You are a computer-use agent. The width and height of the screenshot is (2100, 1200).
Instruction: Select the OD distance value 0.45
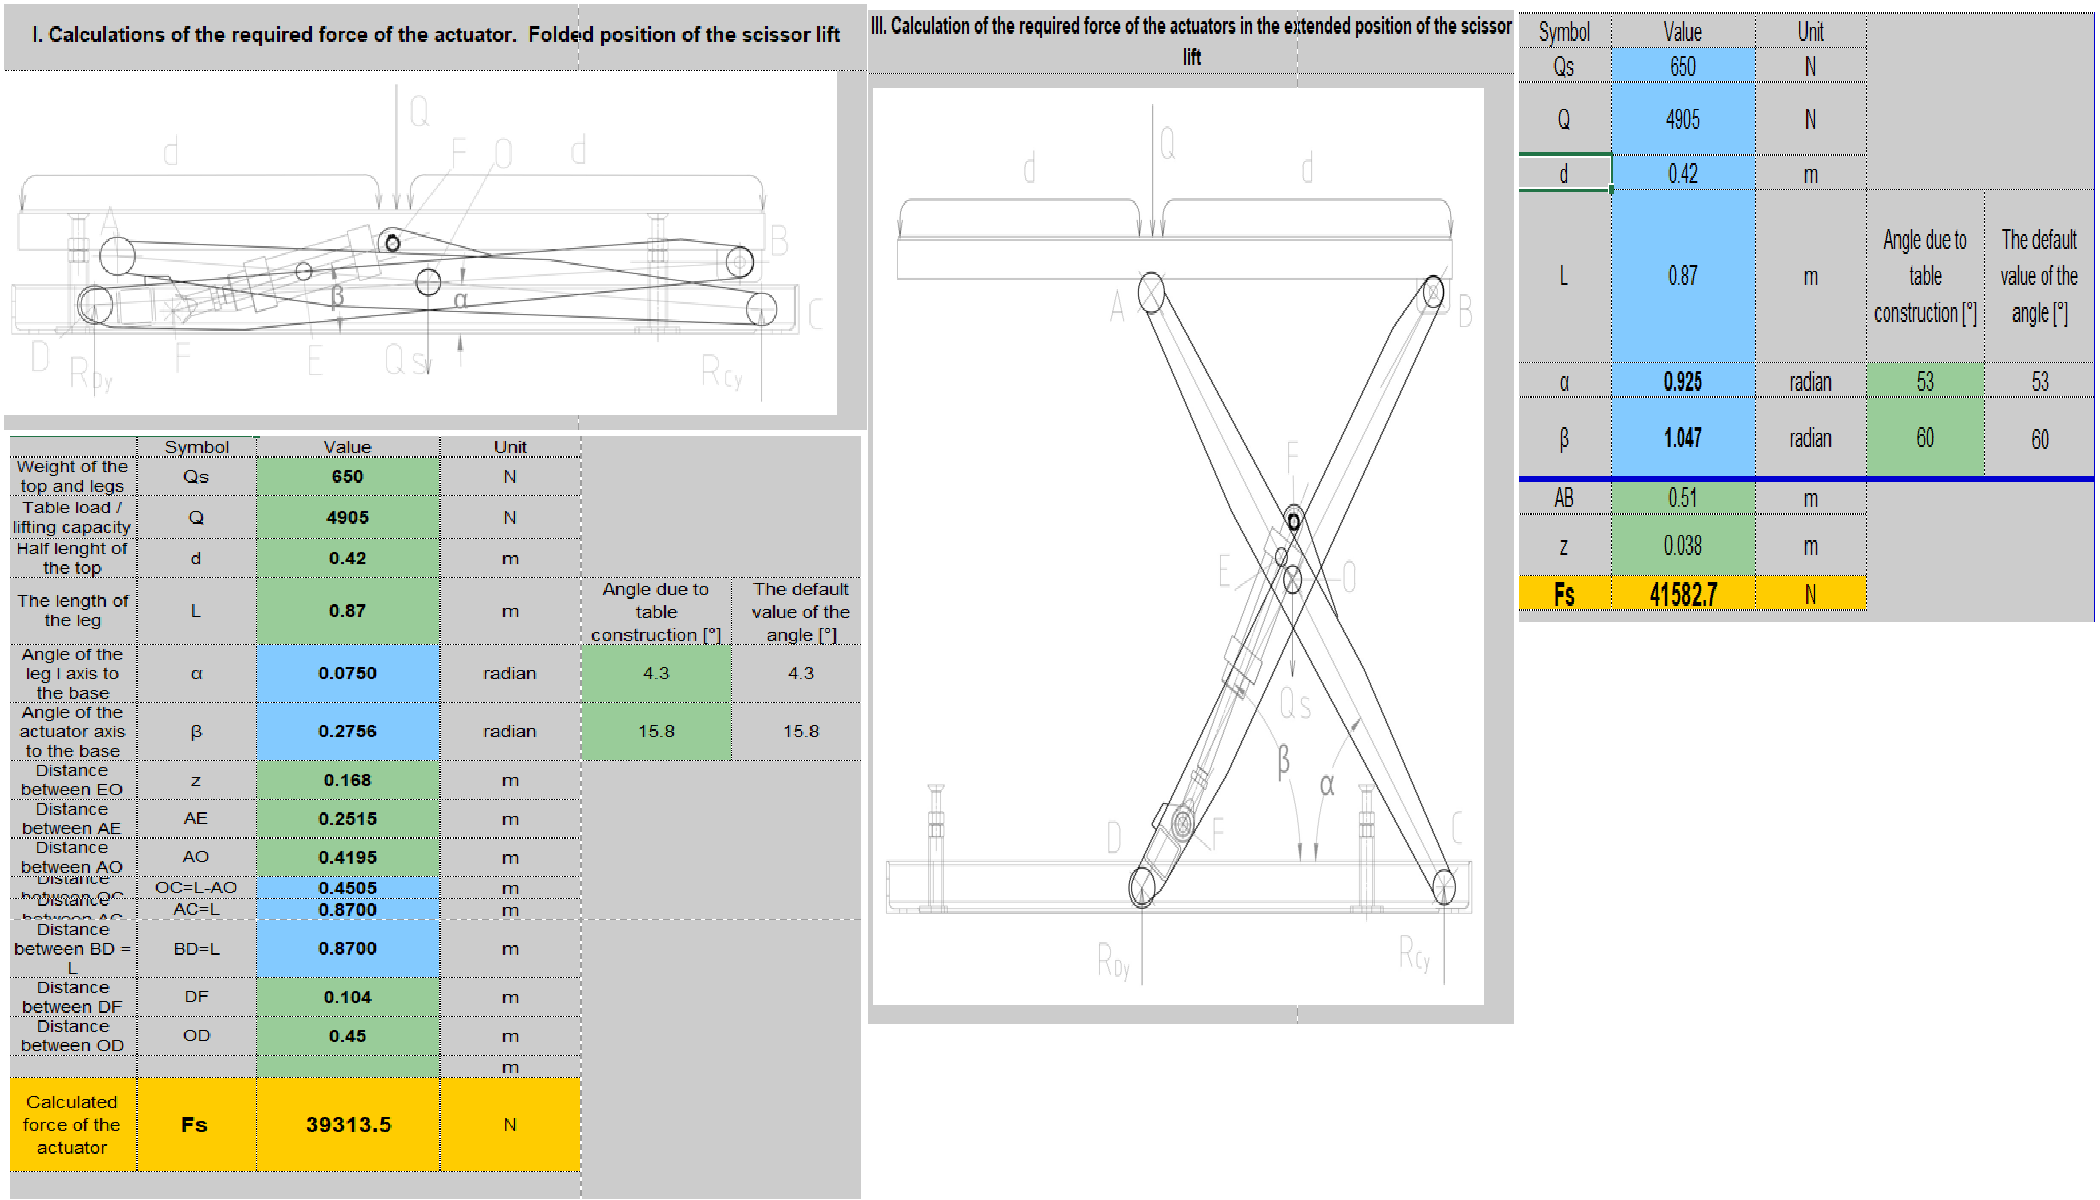click(x=347, y=1036)
